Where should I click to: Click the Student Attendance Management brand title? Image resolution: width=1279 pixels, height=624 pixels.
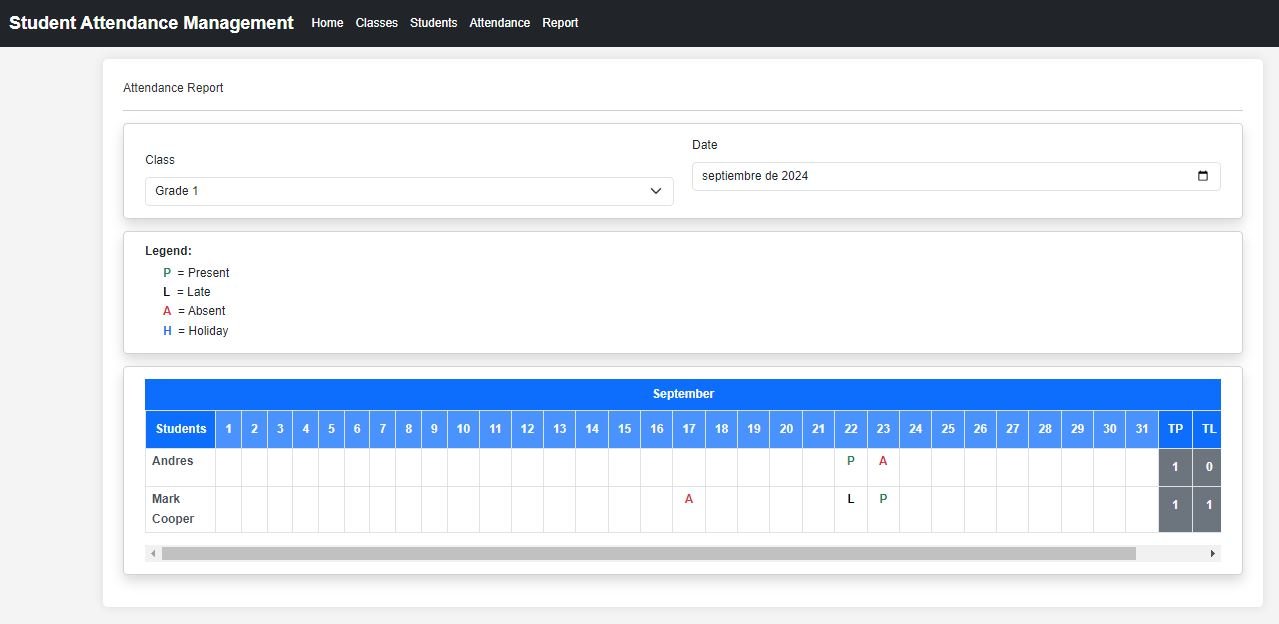[x=151, y=23]
